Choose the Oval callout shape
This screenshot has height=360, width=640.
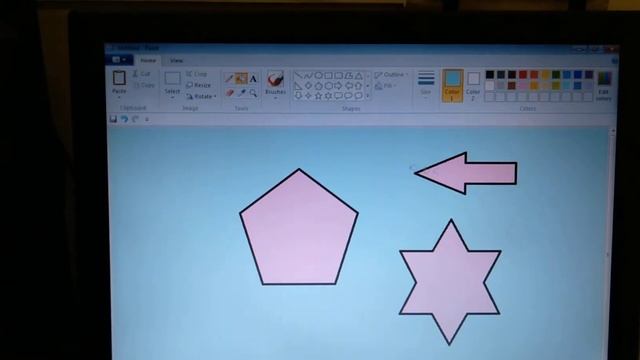[348, 96]
